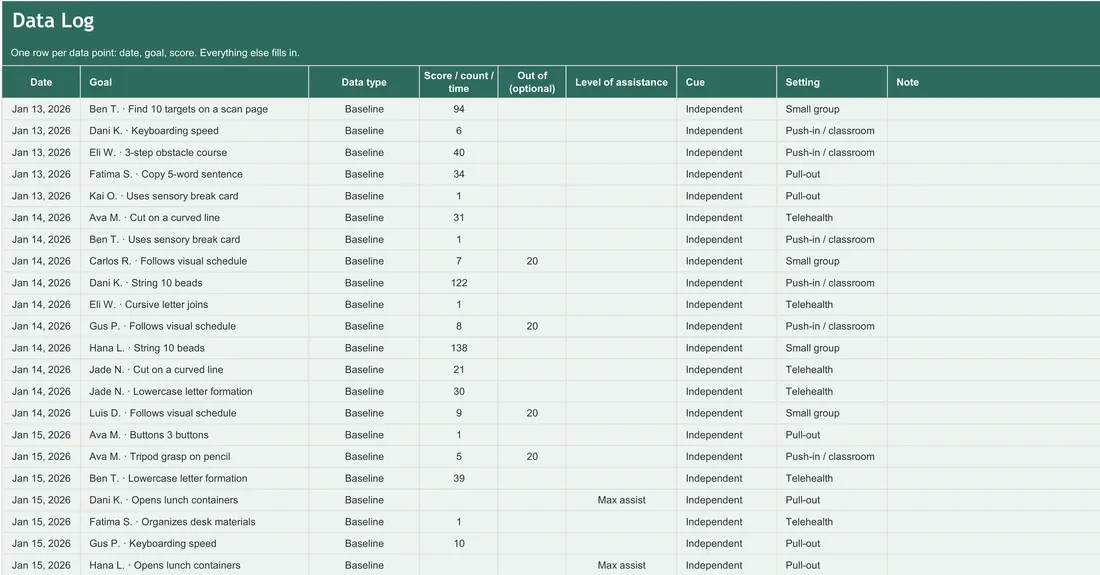Click 'Carlos R. · Follows visual schedule' cell
1100x575 pixels.
pyautogui.click(x=194, y=261)
